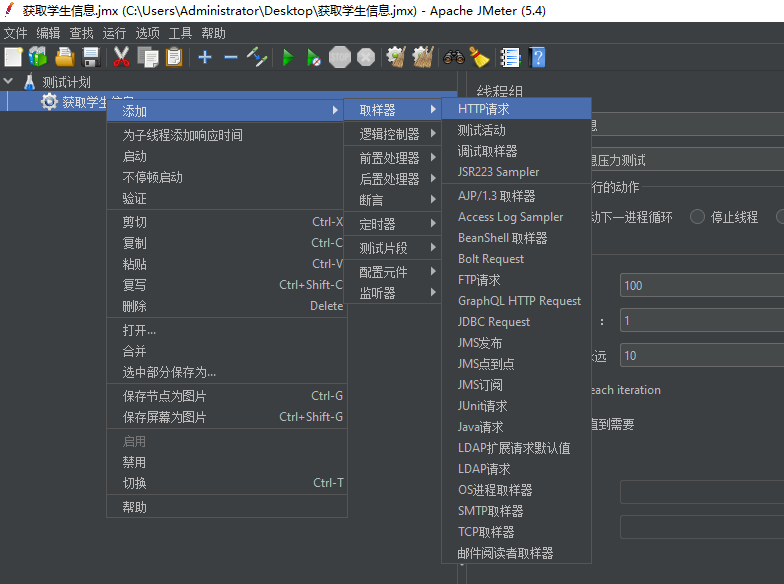Expand the 后置处理器 submenu
Viewport: 784px width, 584px height.
392,178
